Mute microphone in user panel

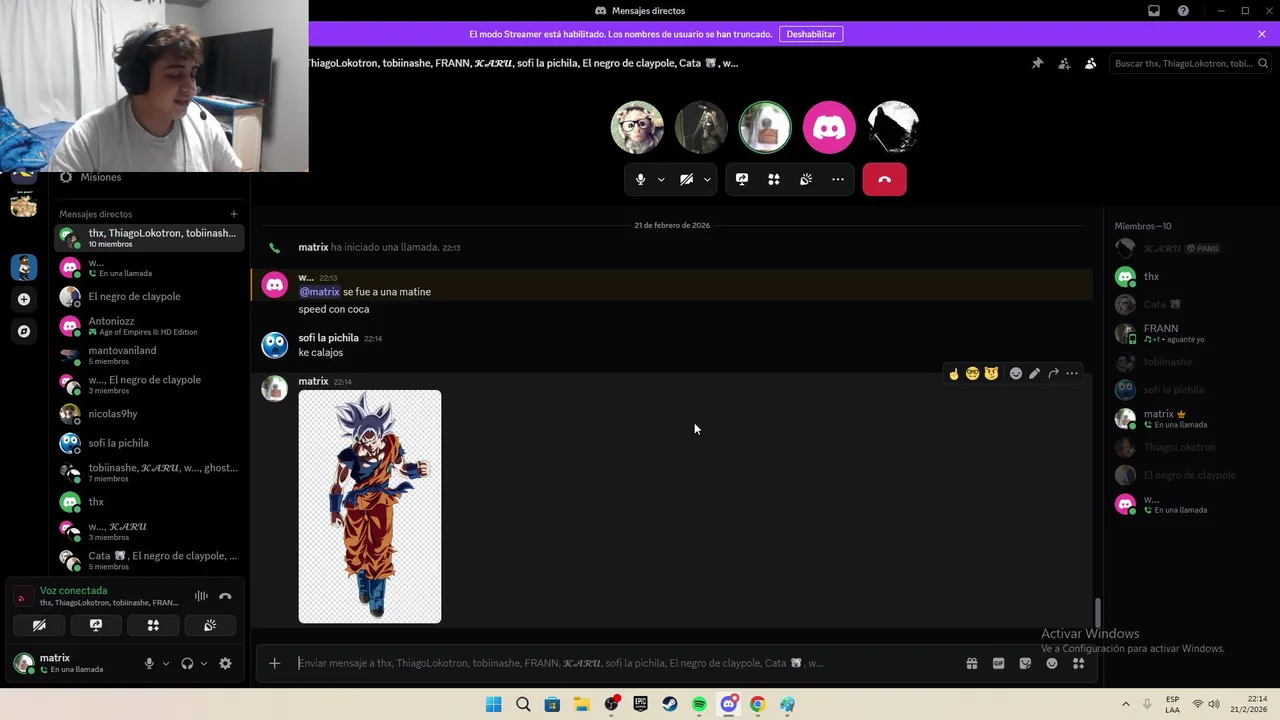click(149, 663)
